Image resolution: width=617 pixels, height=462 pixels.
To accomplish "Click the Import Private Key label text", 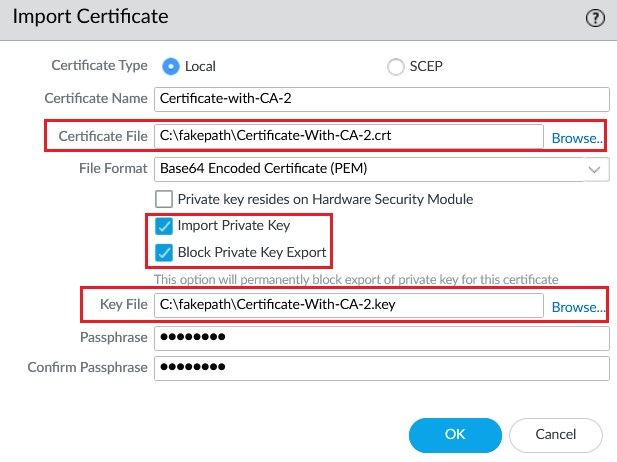I will [x=233, y=226].
